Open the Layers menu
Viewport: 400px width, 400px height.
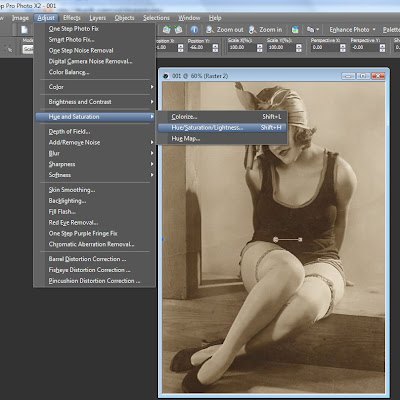97,18
